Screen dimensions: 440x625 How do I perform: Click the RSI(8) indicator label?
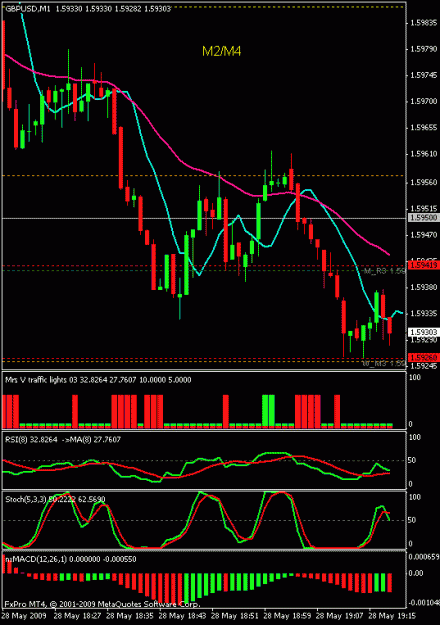[x=63, y=440]
